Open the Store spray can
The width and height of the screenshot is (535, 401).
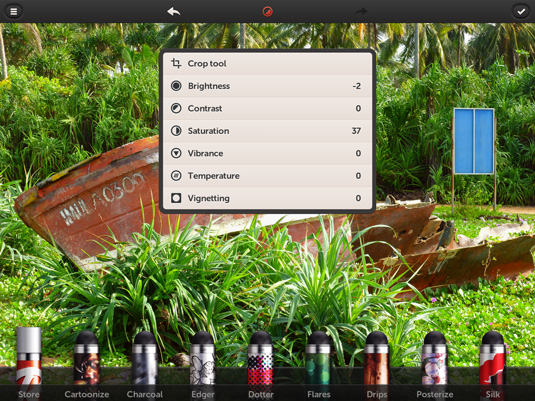point(29,363)
